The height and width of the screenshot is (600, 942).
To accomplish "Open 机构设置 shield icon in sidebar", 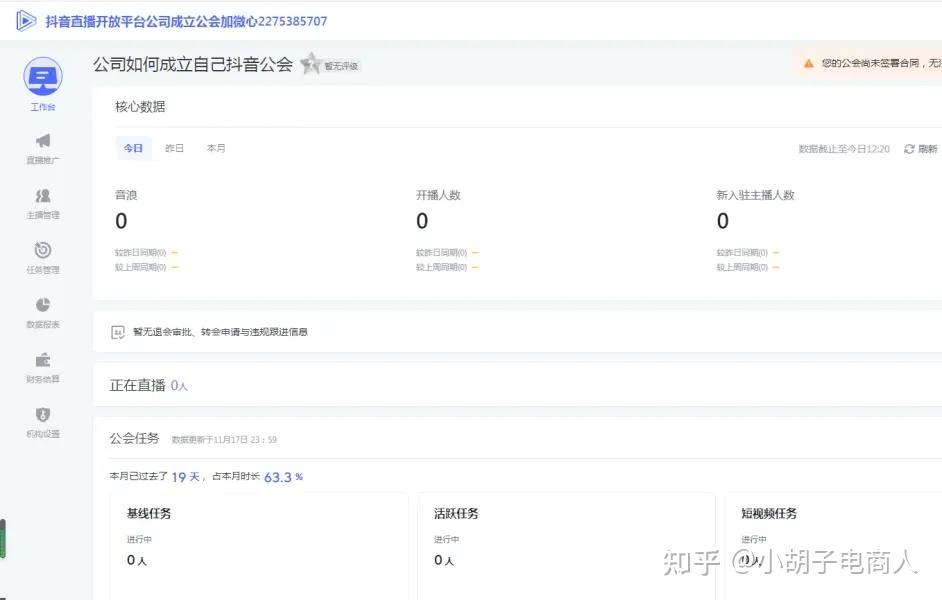I will click(x=43, y=414).
